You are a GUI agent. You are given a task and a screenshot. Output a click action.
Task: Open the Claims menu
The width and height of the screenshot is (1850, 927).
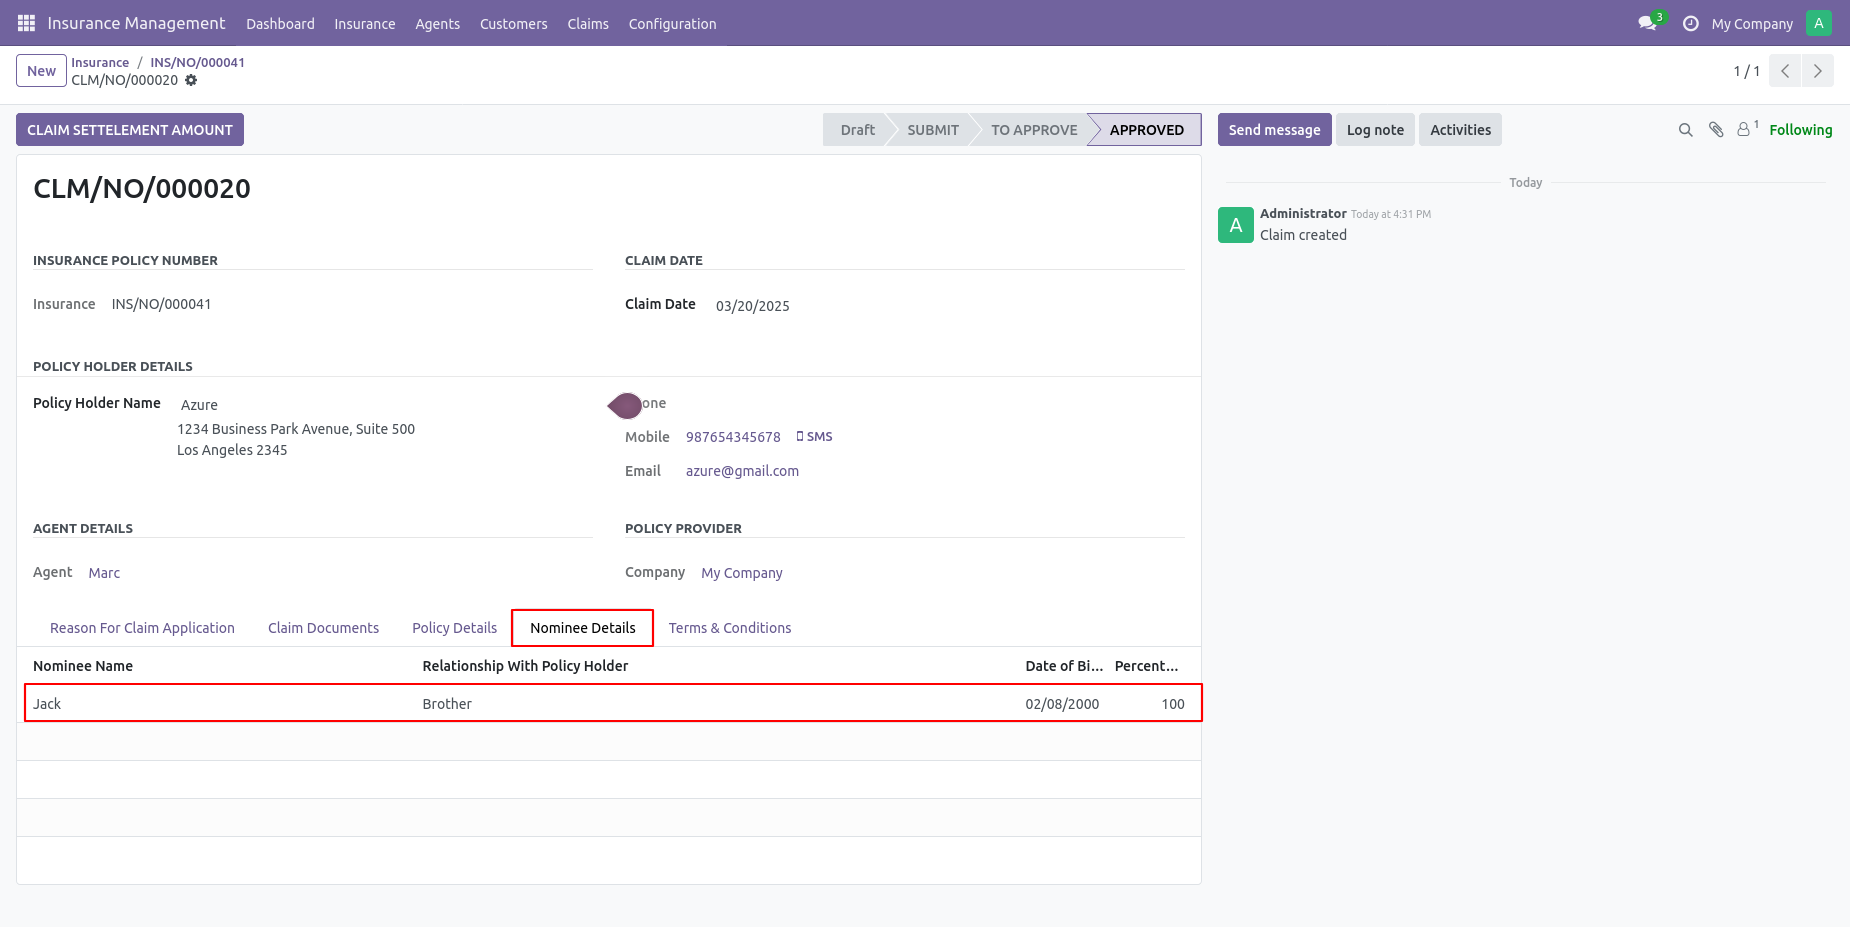pyautogui.click(x=588, y=24)
